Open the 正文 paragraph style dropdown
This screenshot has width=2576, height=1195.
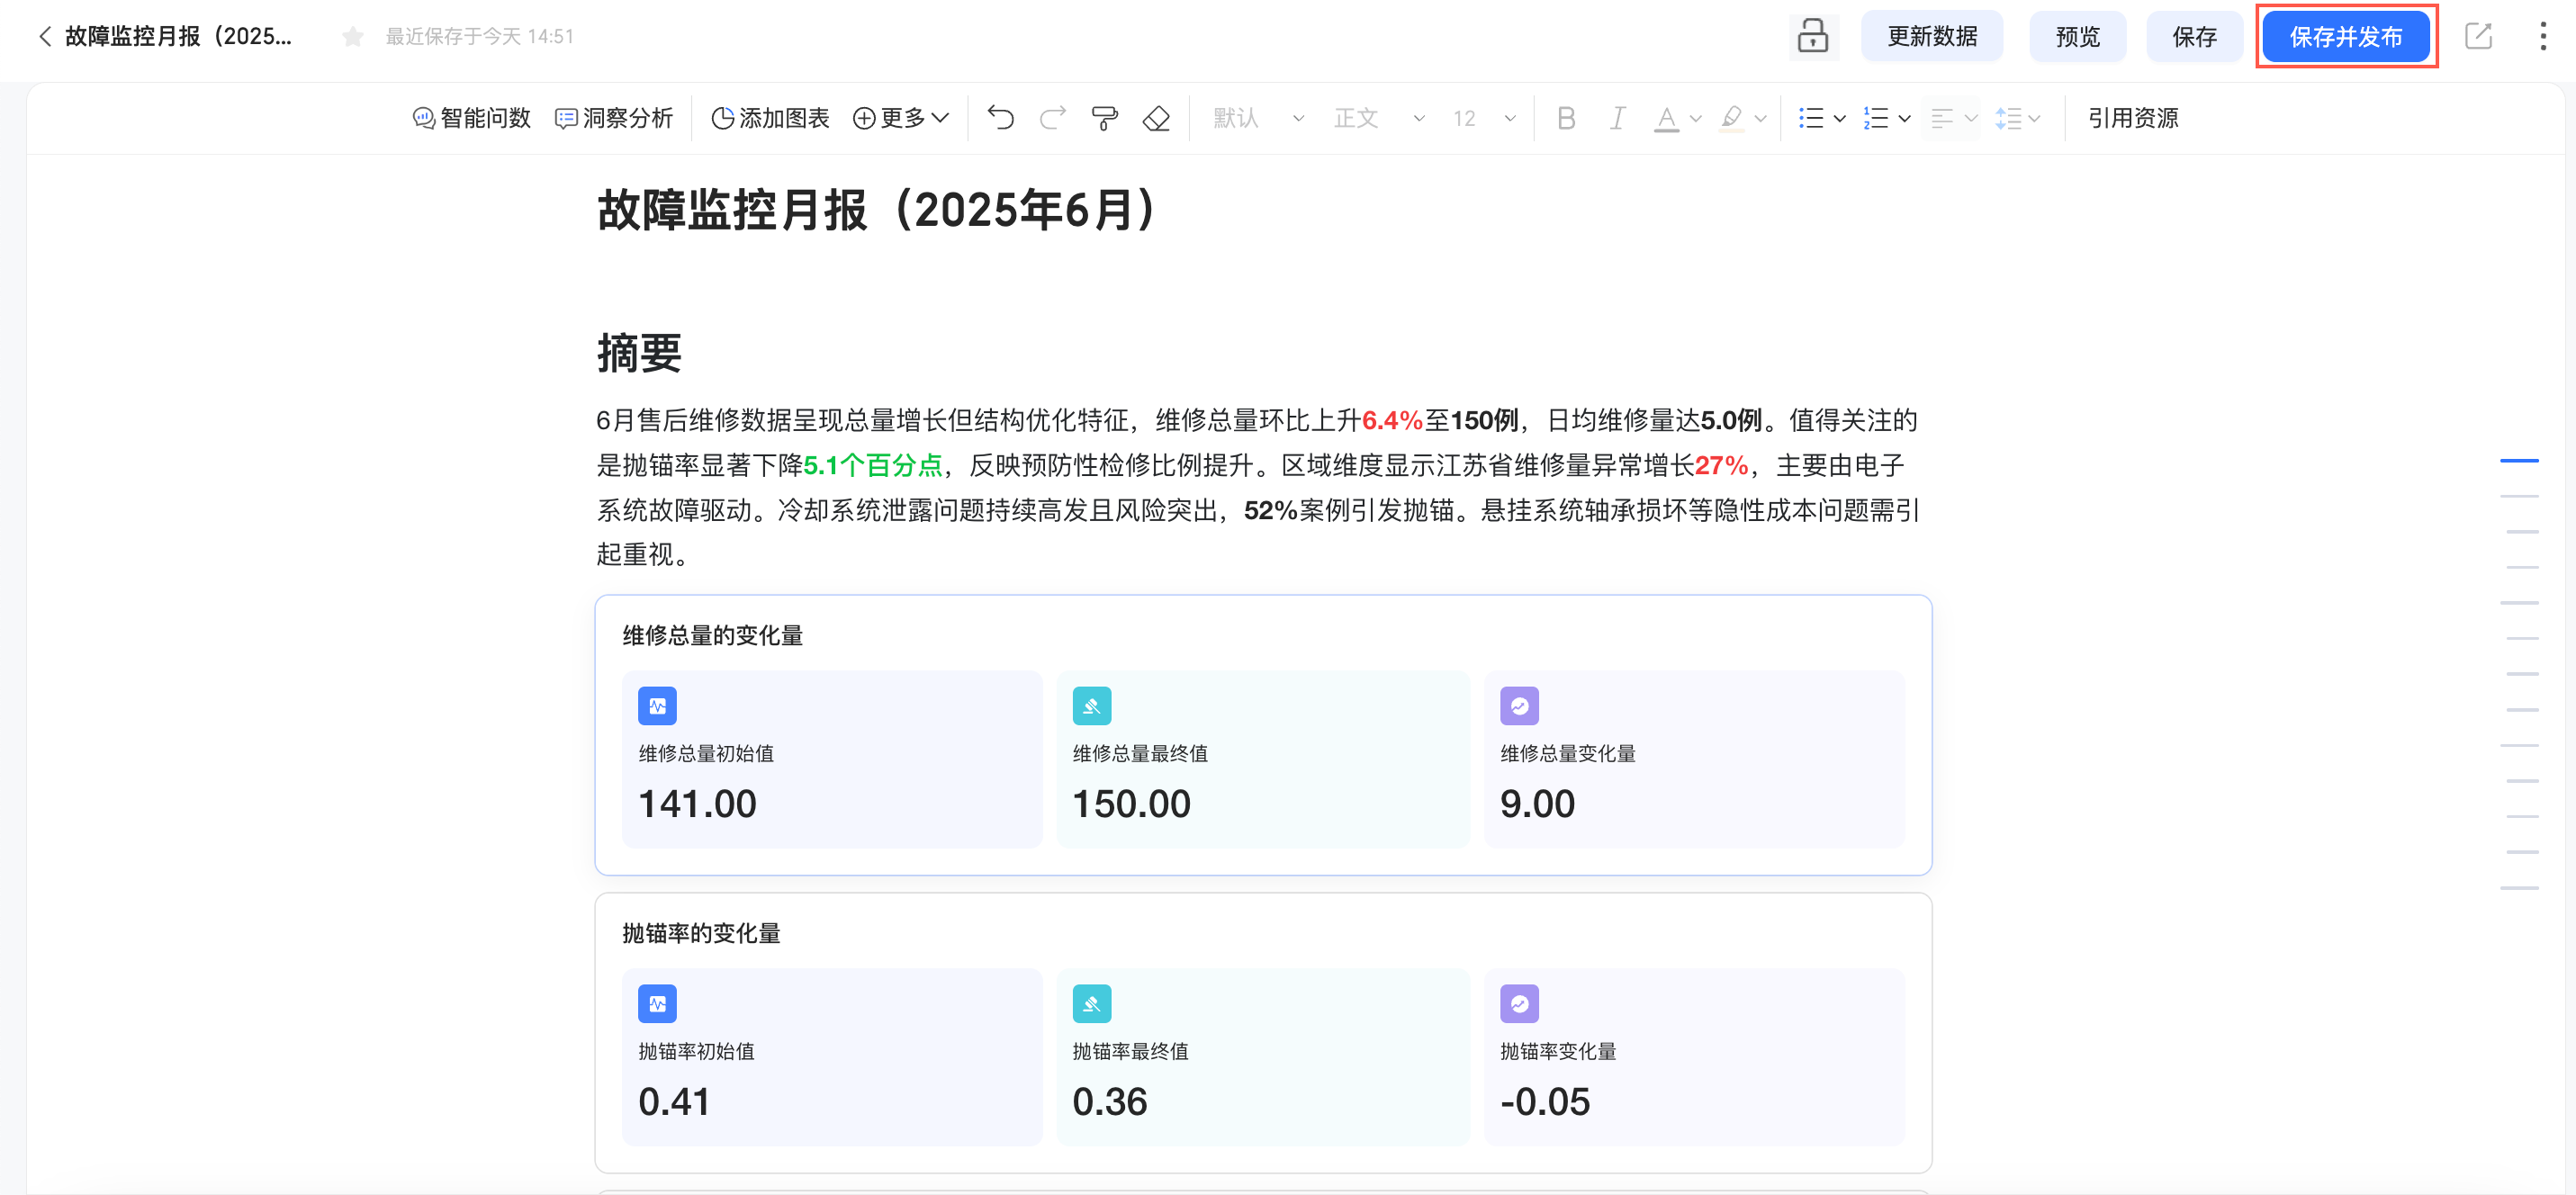(x=1378, y=118)
